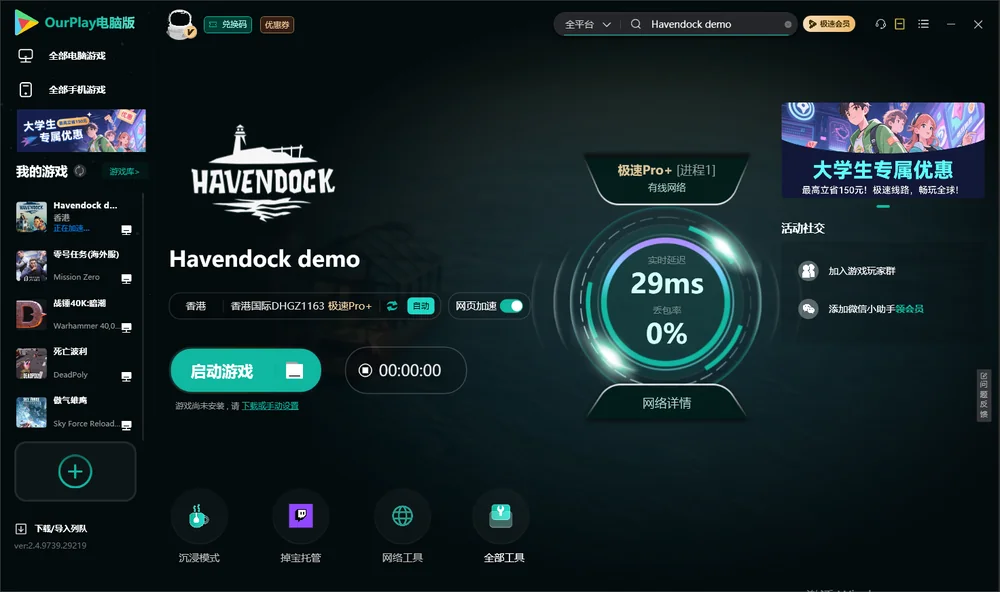Click the 下载/导入列队 download icon
Screen dimensions: 1000x592
(21, 529)
